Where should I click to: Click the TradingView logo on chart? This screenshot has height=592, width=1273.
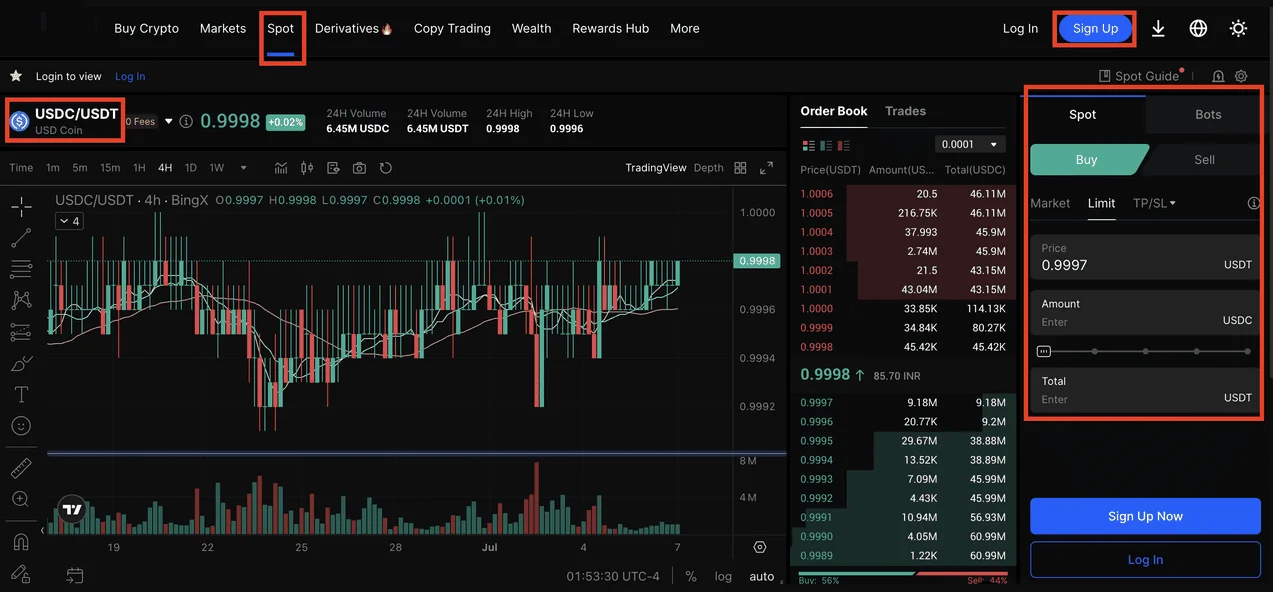pyautogui.click(x=72, y=510)
